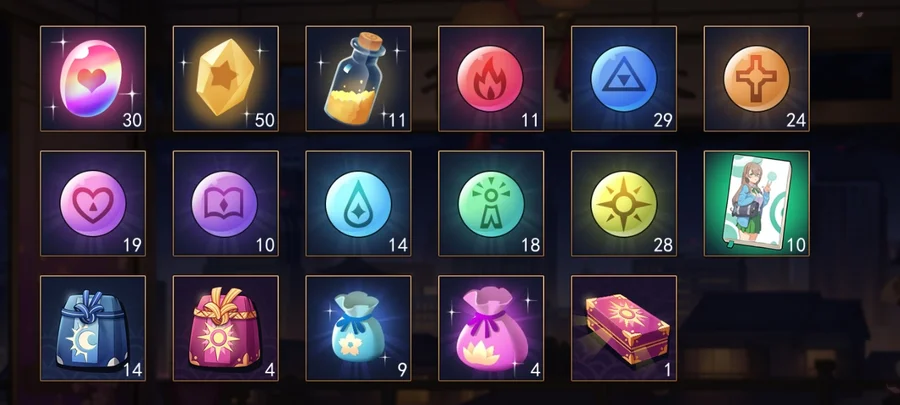Select the light blue flower pouch

(x=358, y=328)
